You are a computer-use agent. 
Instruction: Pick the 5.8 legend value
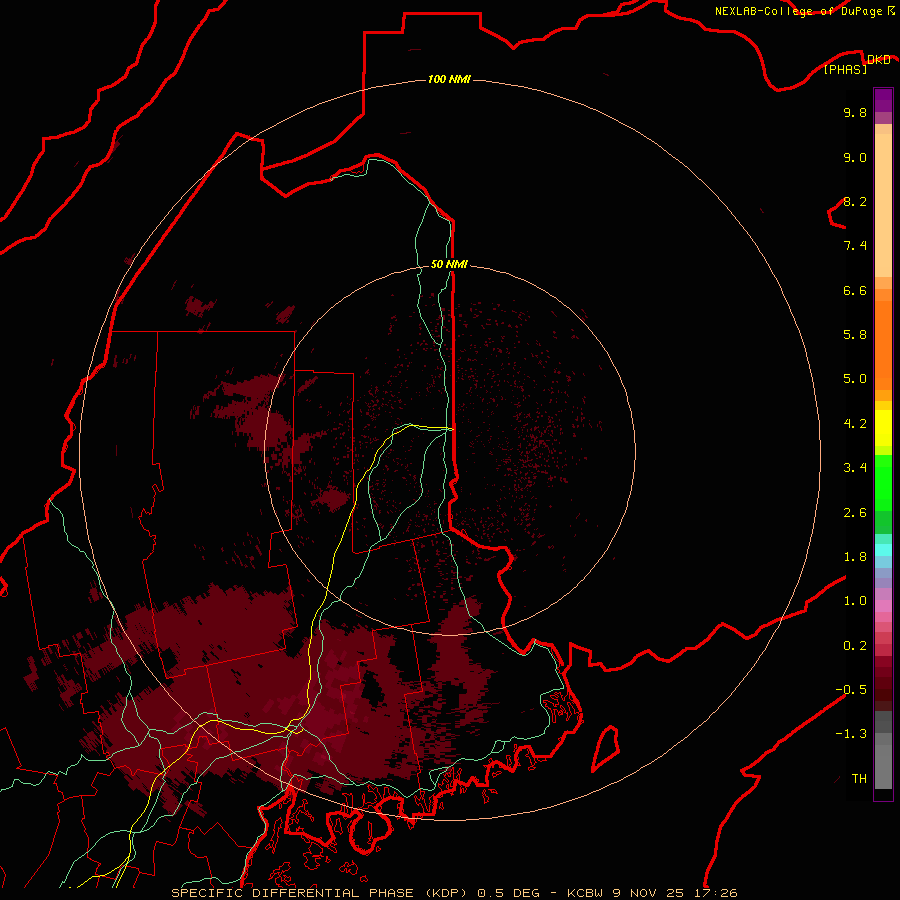tap(855, 335)
